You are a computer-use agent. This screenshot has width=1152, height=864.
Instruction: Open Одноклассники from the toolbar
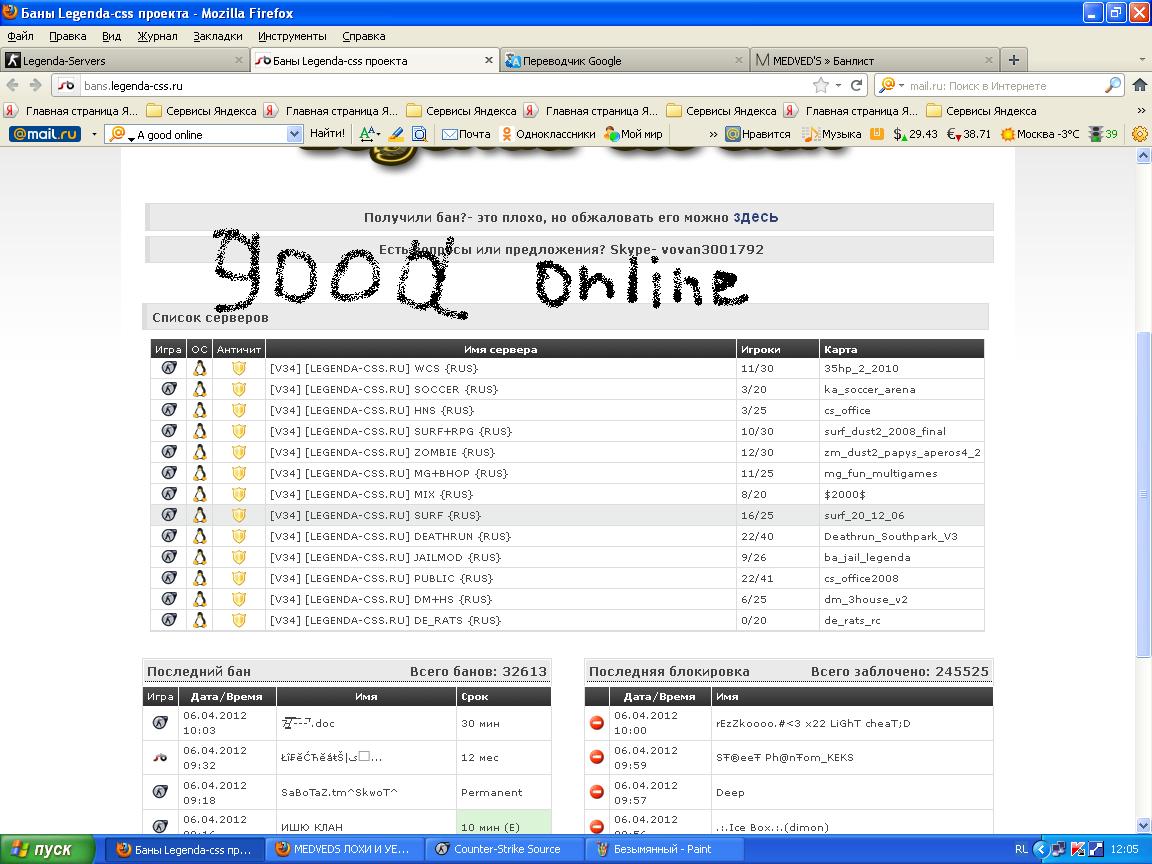tap(548, 134)
